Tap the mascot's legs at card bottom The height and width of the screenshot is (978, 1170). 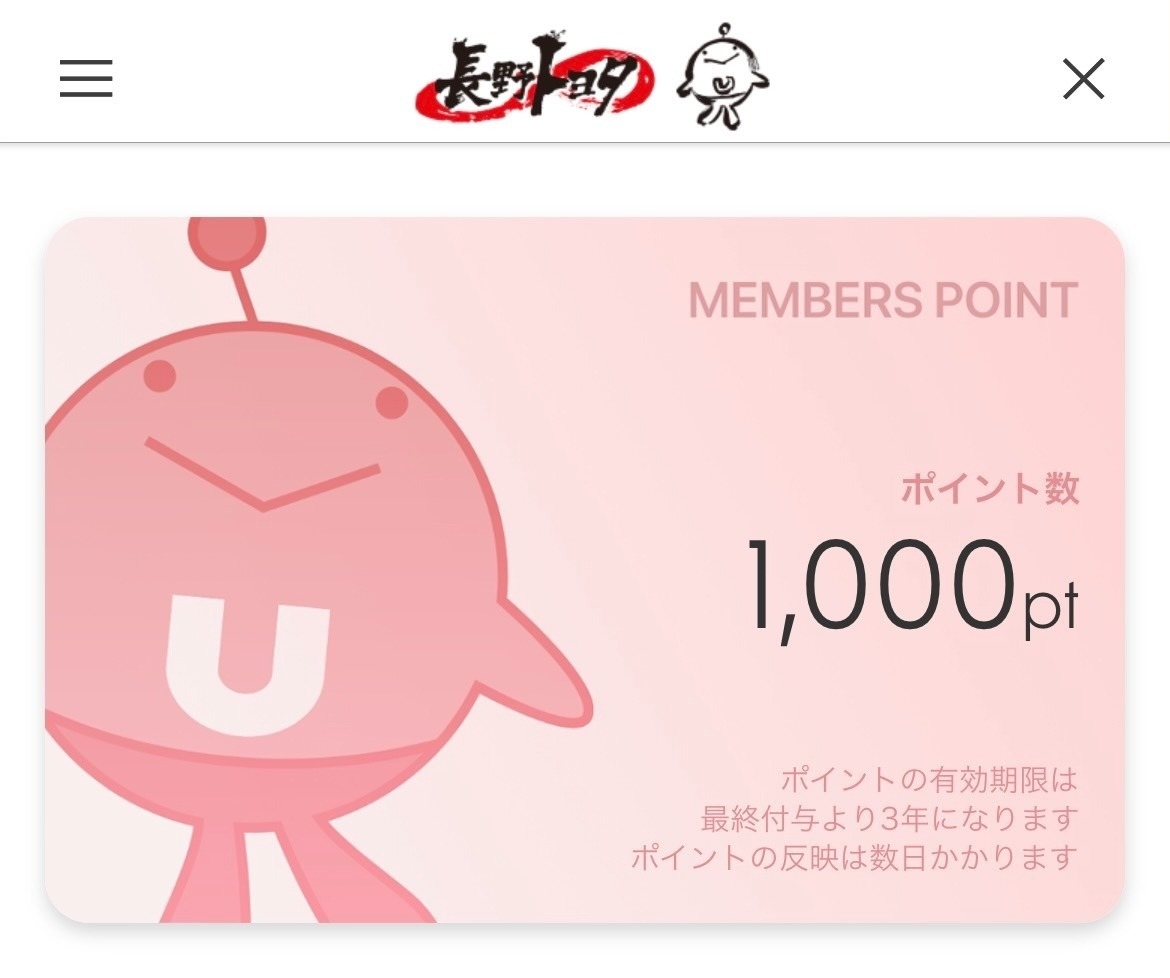click(x=298, y=869)
